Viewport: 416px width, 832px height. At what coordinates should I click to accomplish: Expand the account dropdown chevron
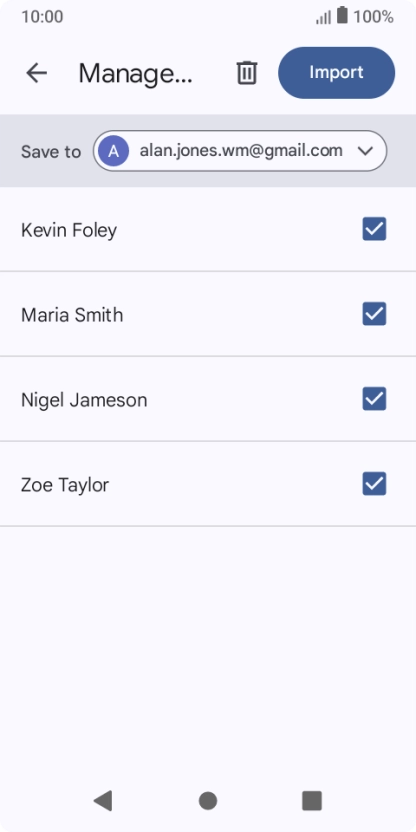point(366,151)
